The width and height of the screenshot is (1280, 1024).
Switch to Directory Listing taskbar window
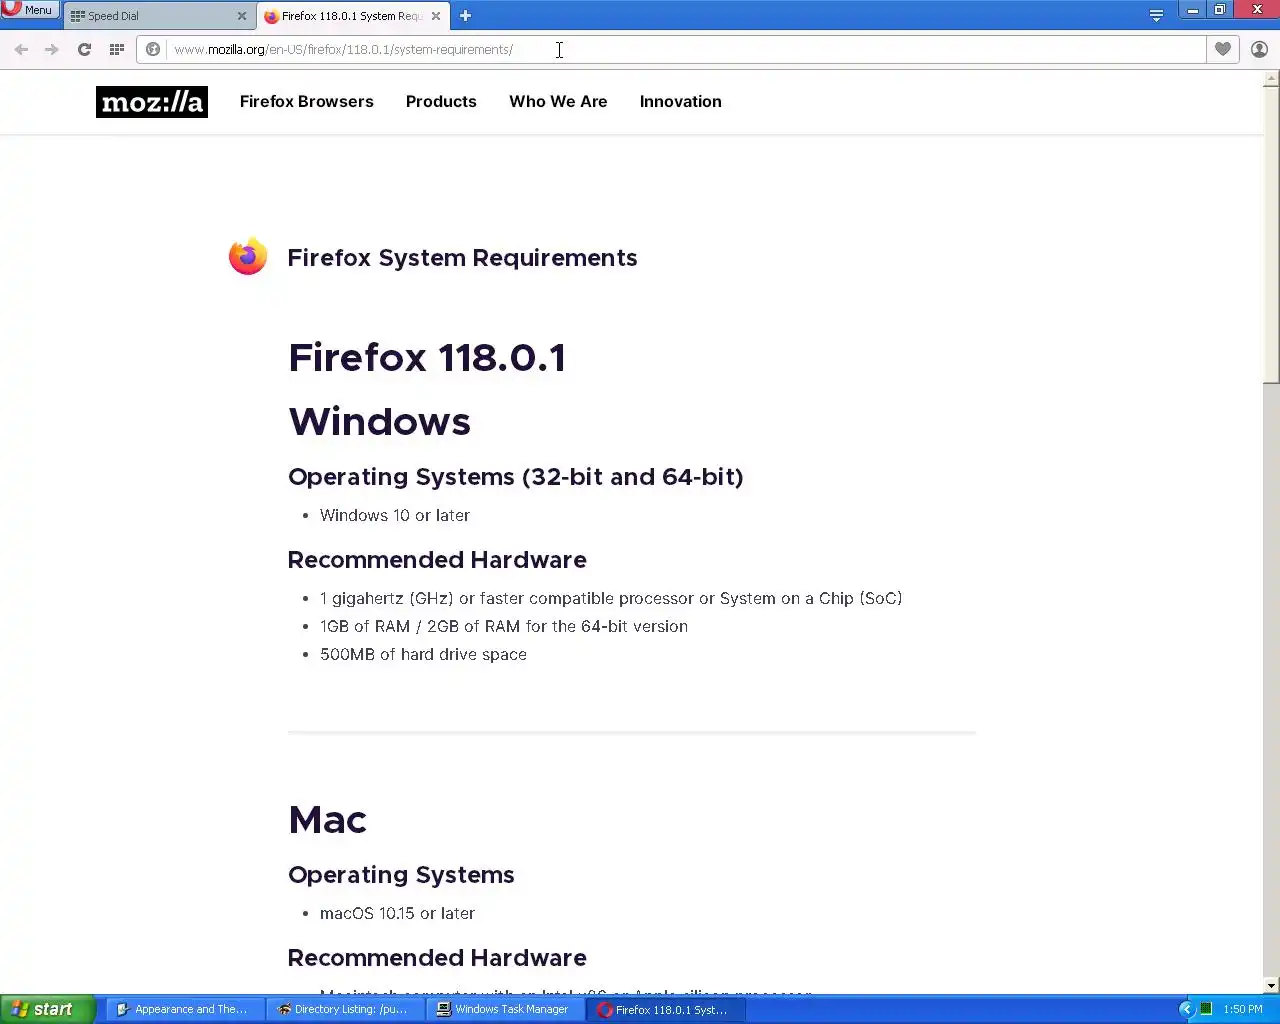click(345, 1009)
